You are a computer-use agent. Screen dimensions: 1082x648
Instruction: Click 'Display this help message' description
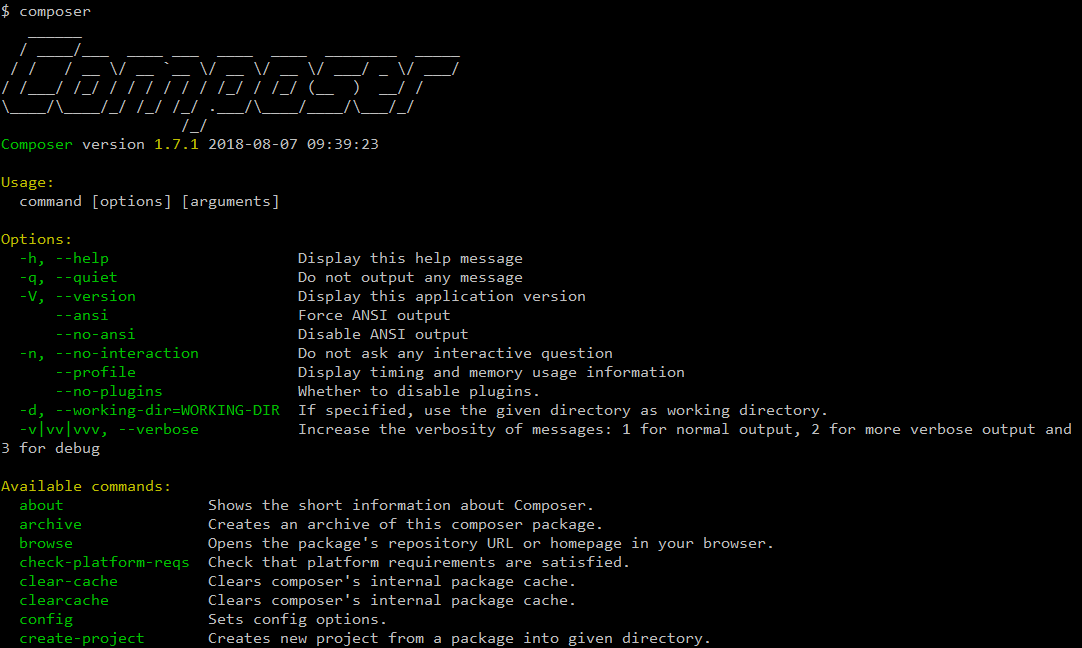pos(410,258)
